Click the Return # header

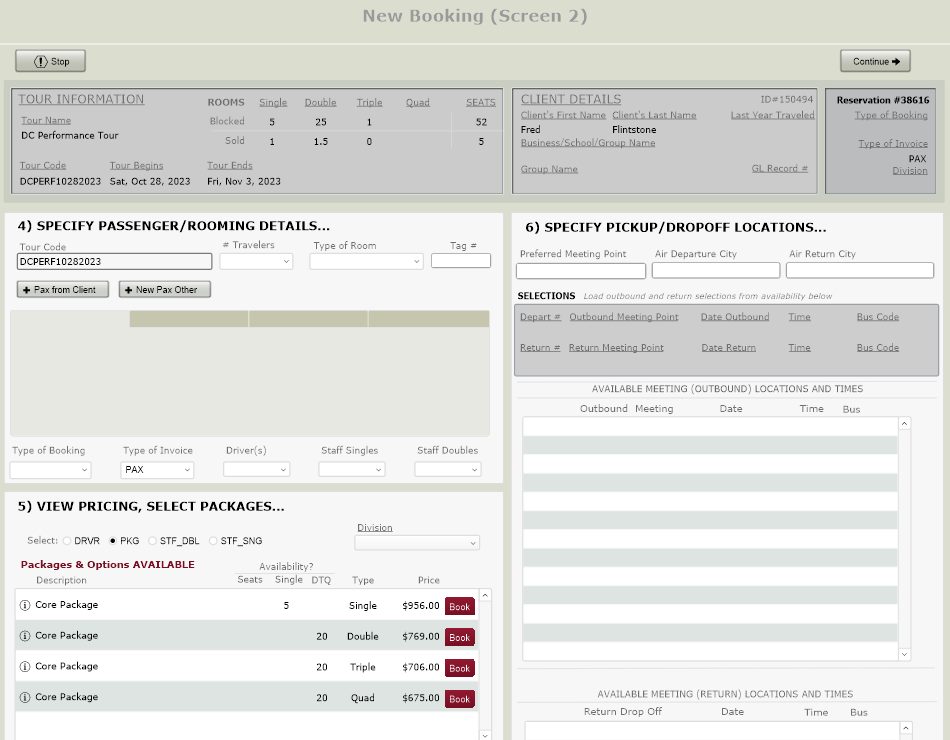(x=540, y=348)
